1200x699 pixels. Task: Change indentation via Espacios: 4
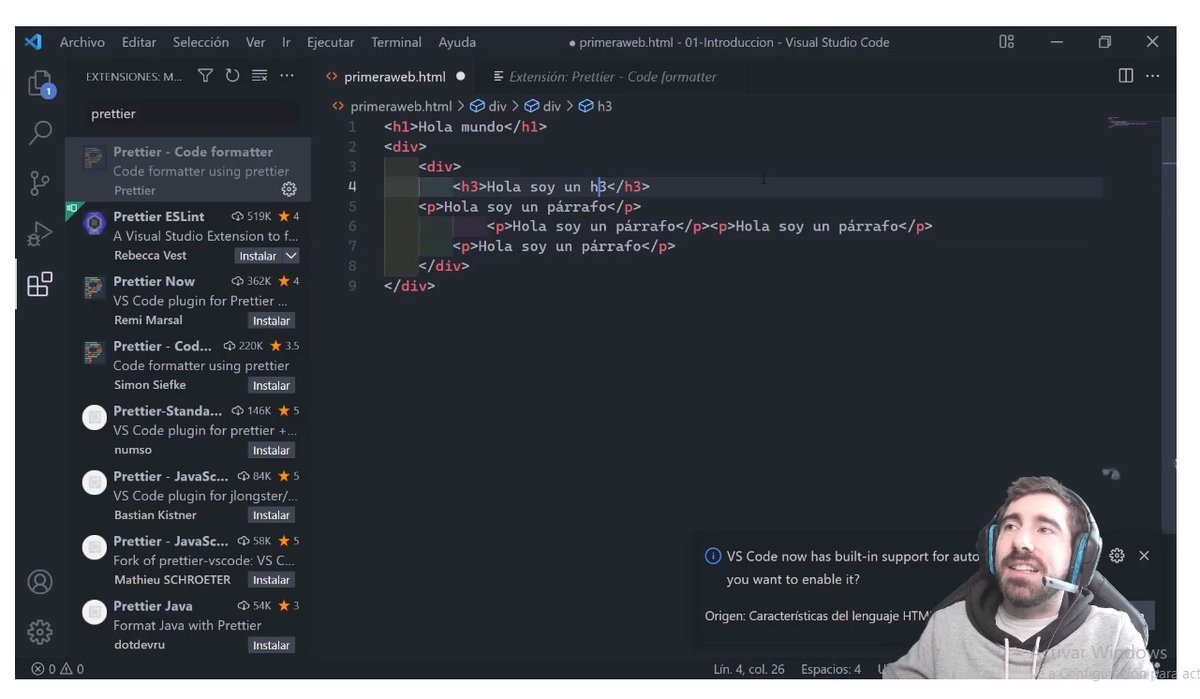point(830,669)
